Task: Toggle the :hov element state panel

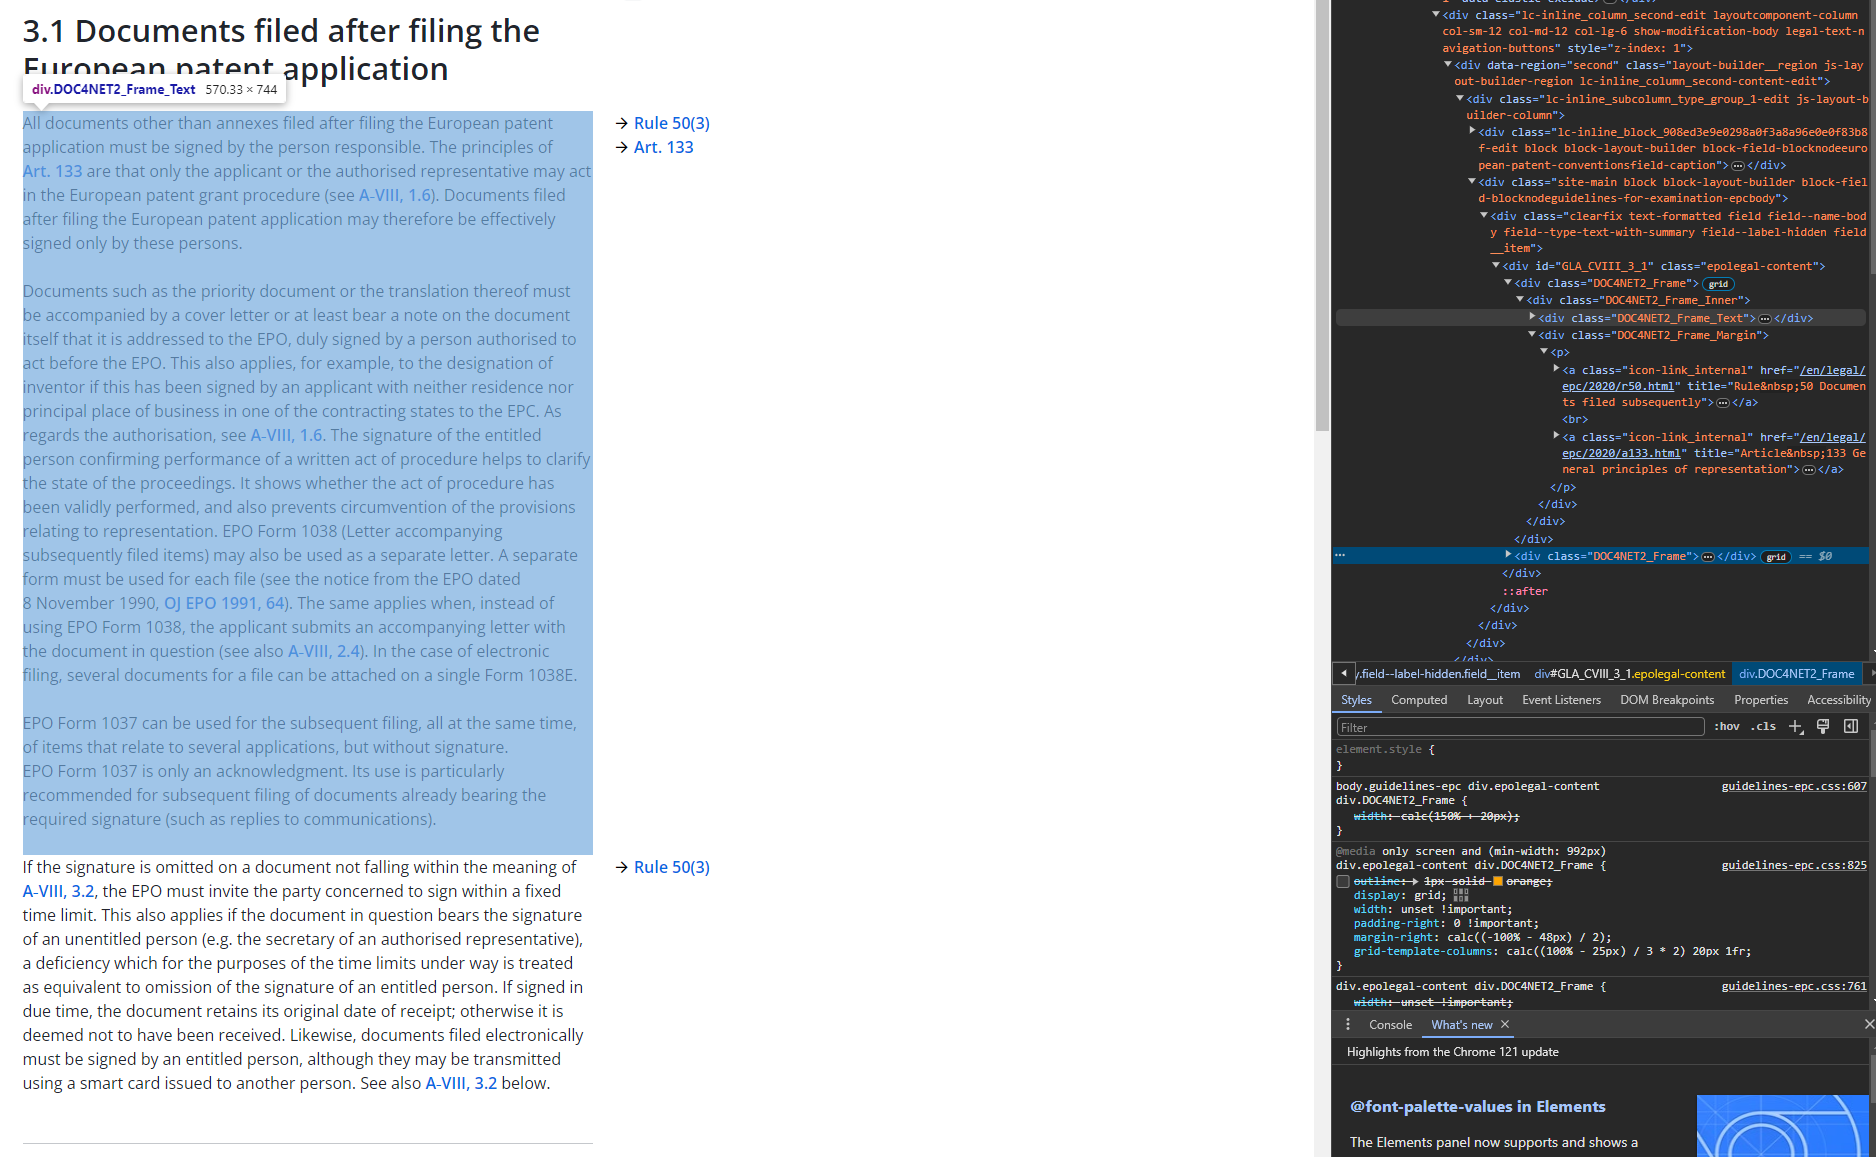Action: [1727, 727]
